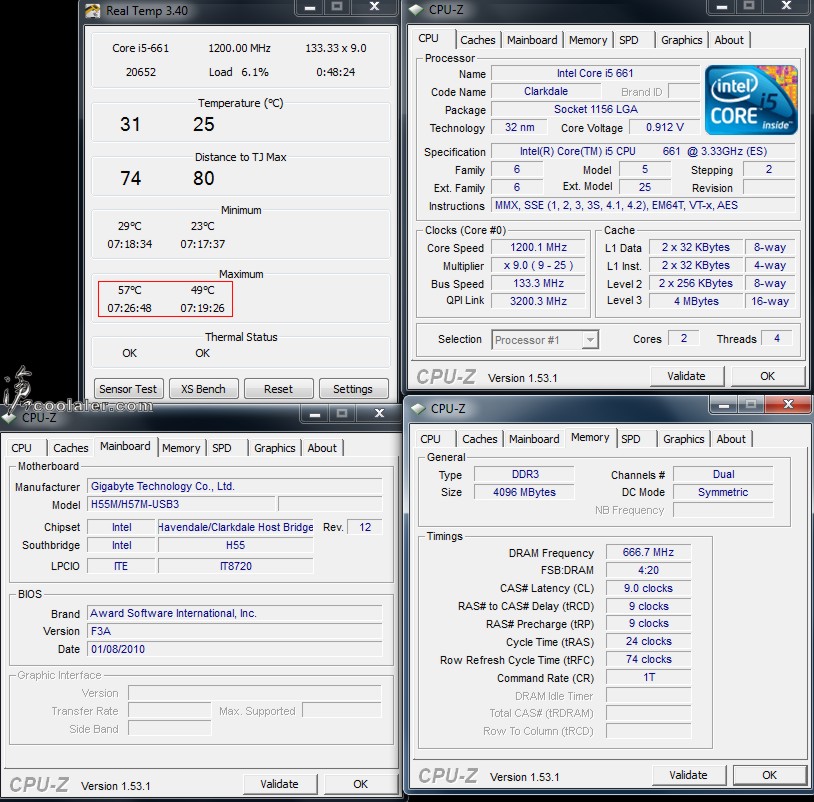Click the Real Temp title bar icon

pyautogui.click(x=92, y=10)
